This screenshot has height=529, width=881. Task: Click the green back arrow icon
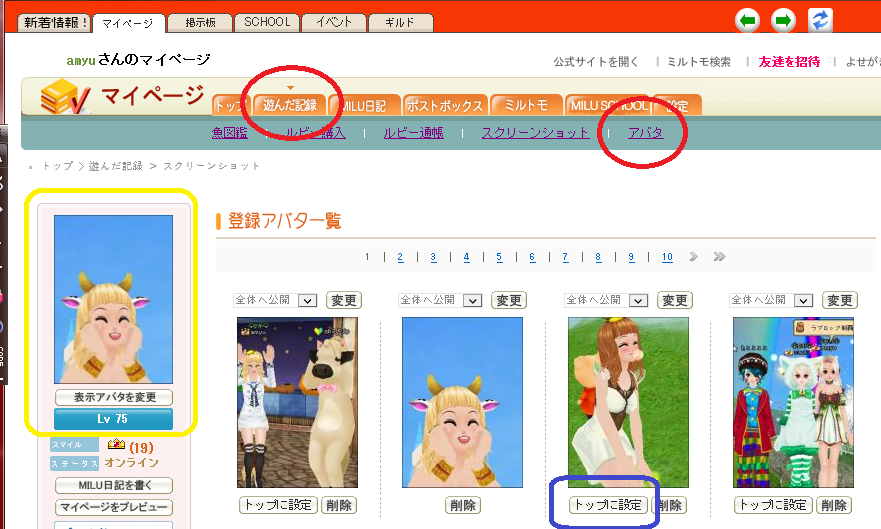pyautogui.click(x=748, y=20)
